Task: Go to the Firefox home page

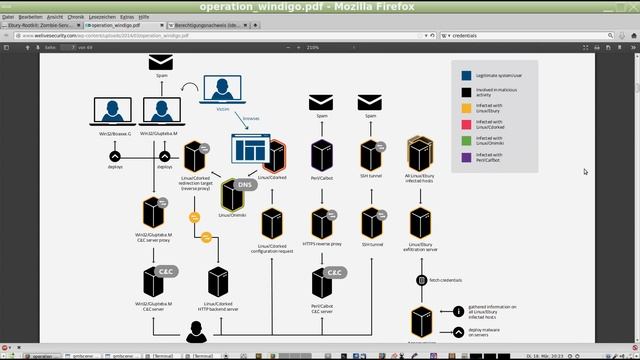Action: click(634, 36)
